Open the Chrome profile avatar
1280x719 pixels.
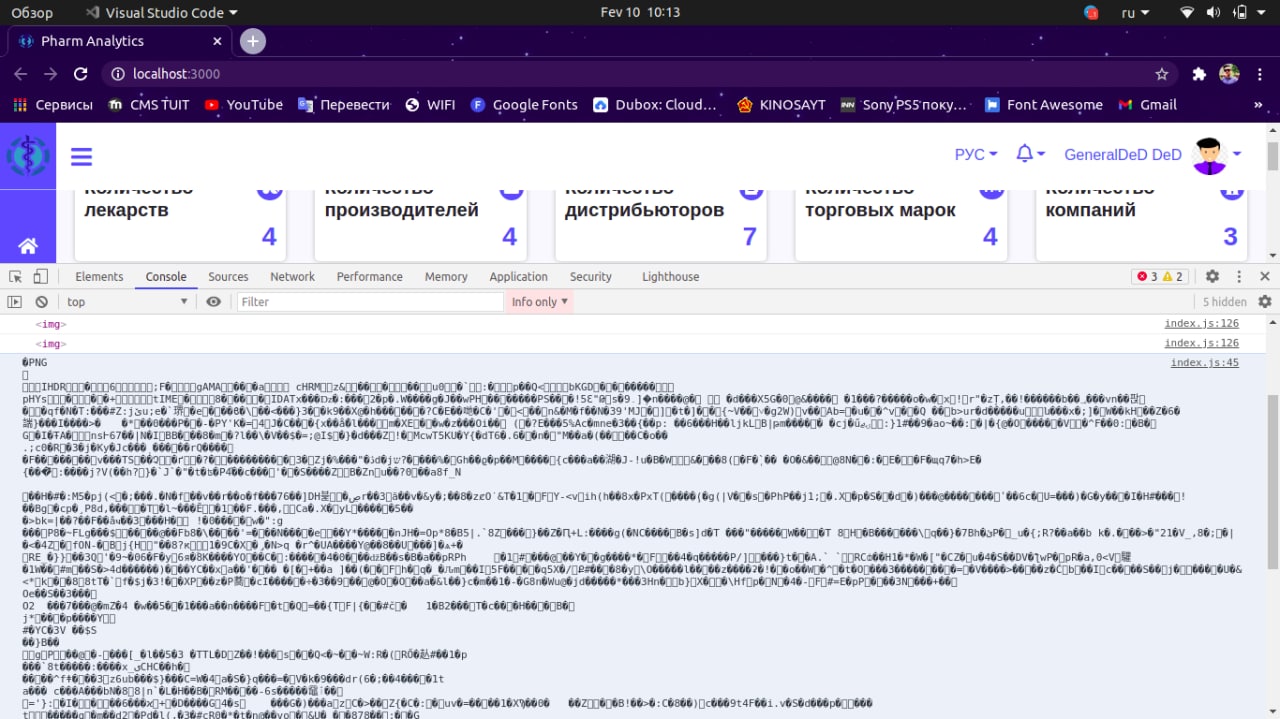1229,74
